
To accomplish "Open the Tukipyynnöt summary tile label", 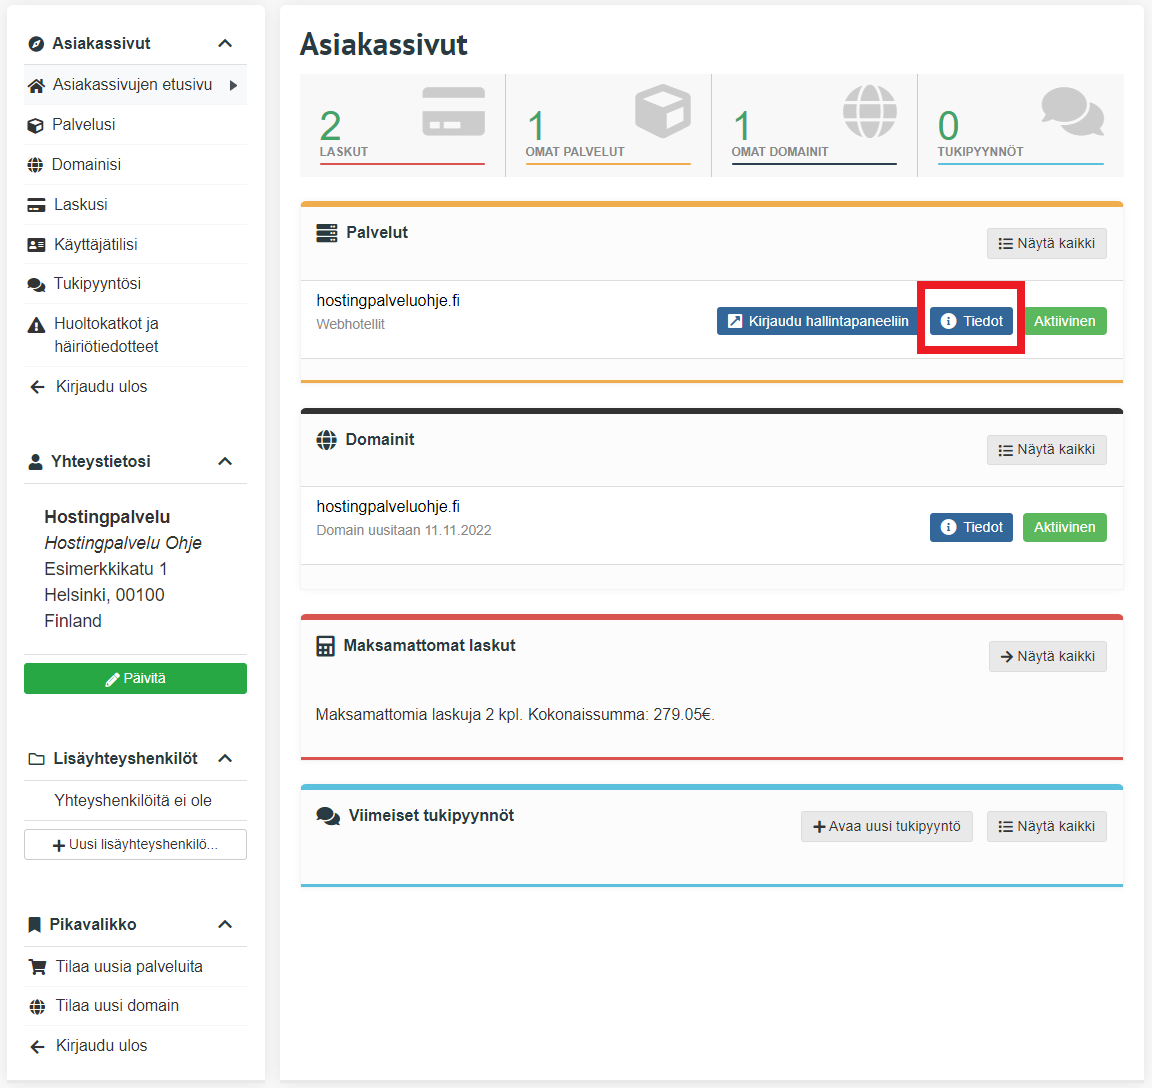I will pos(980,152).
